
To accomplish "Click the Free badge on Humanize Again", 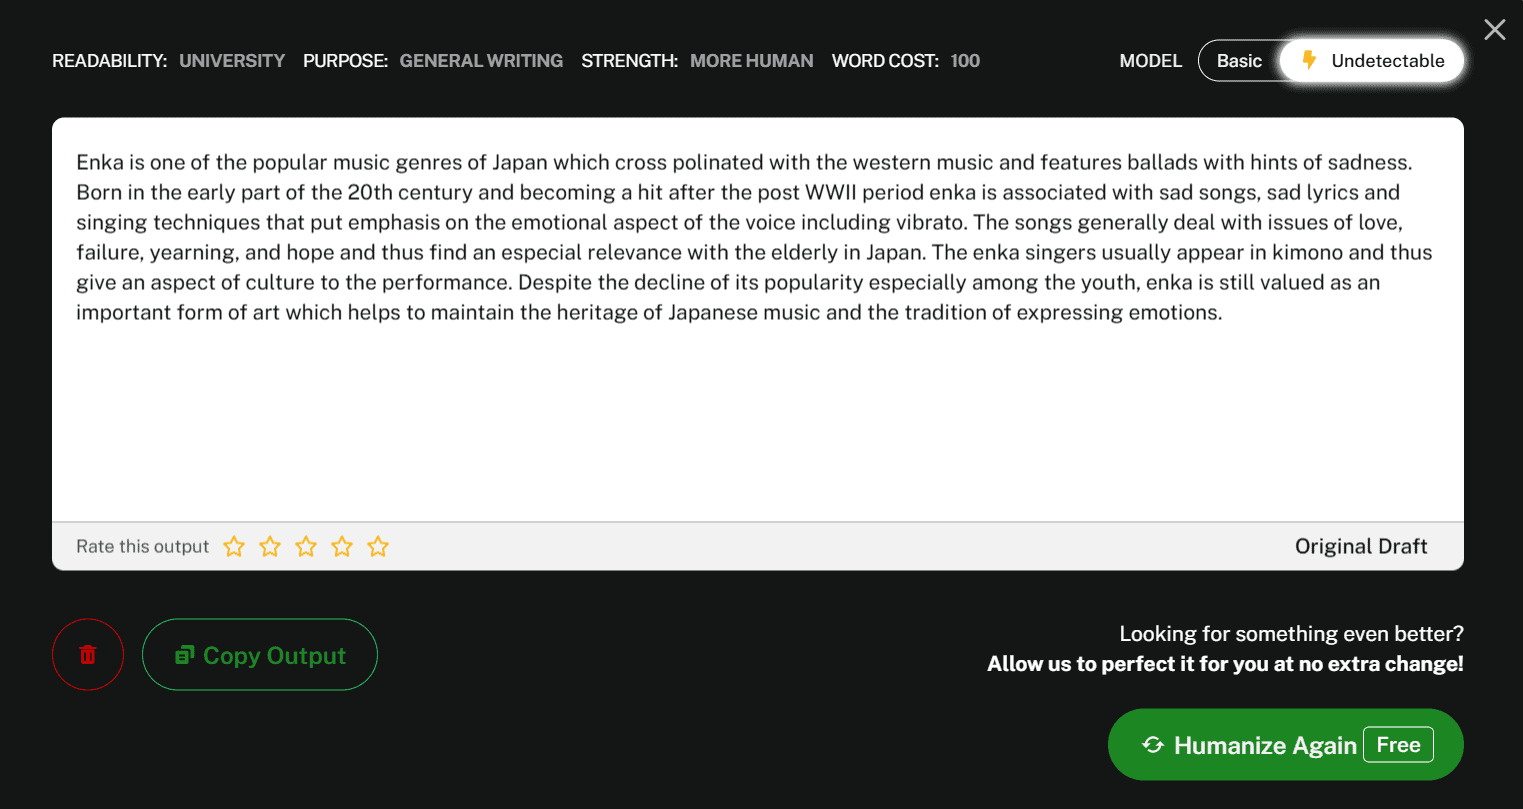I will pos(1398,745).
